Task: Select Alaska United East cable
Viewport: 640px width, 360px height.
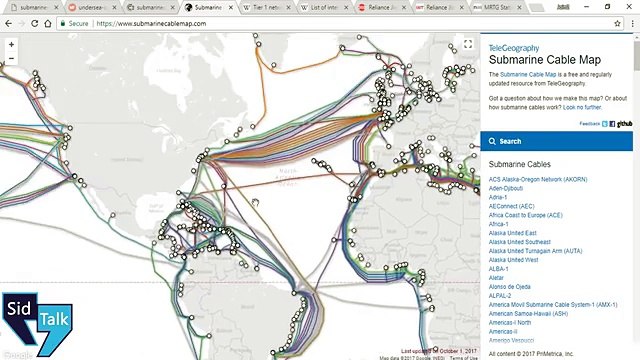Action: [513, 233]
